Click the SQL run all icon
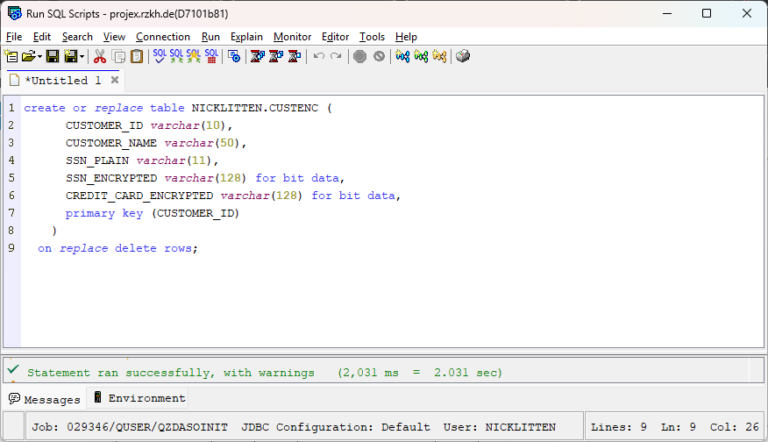 point(176,56)
